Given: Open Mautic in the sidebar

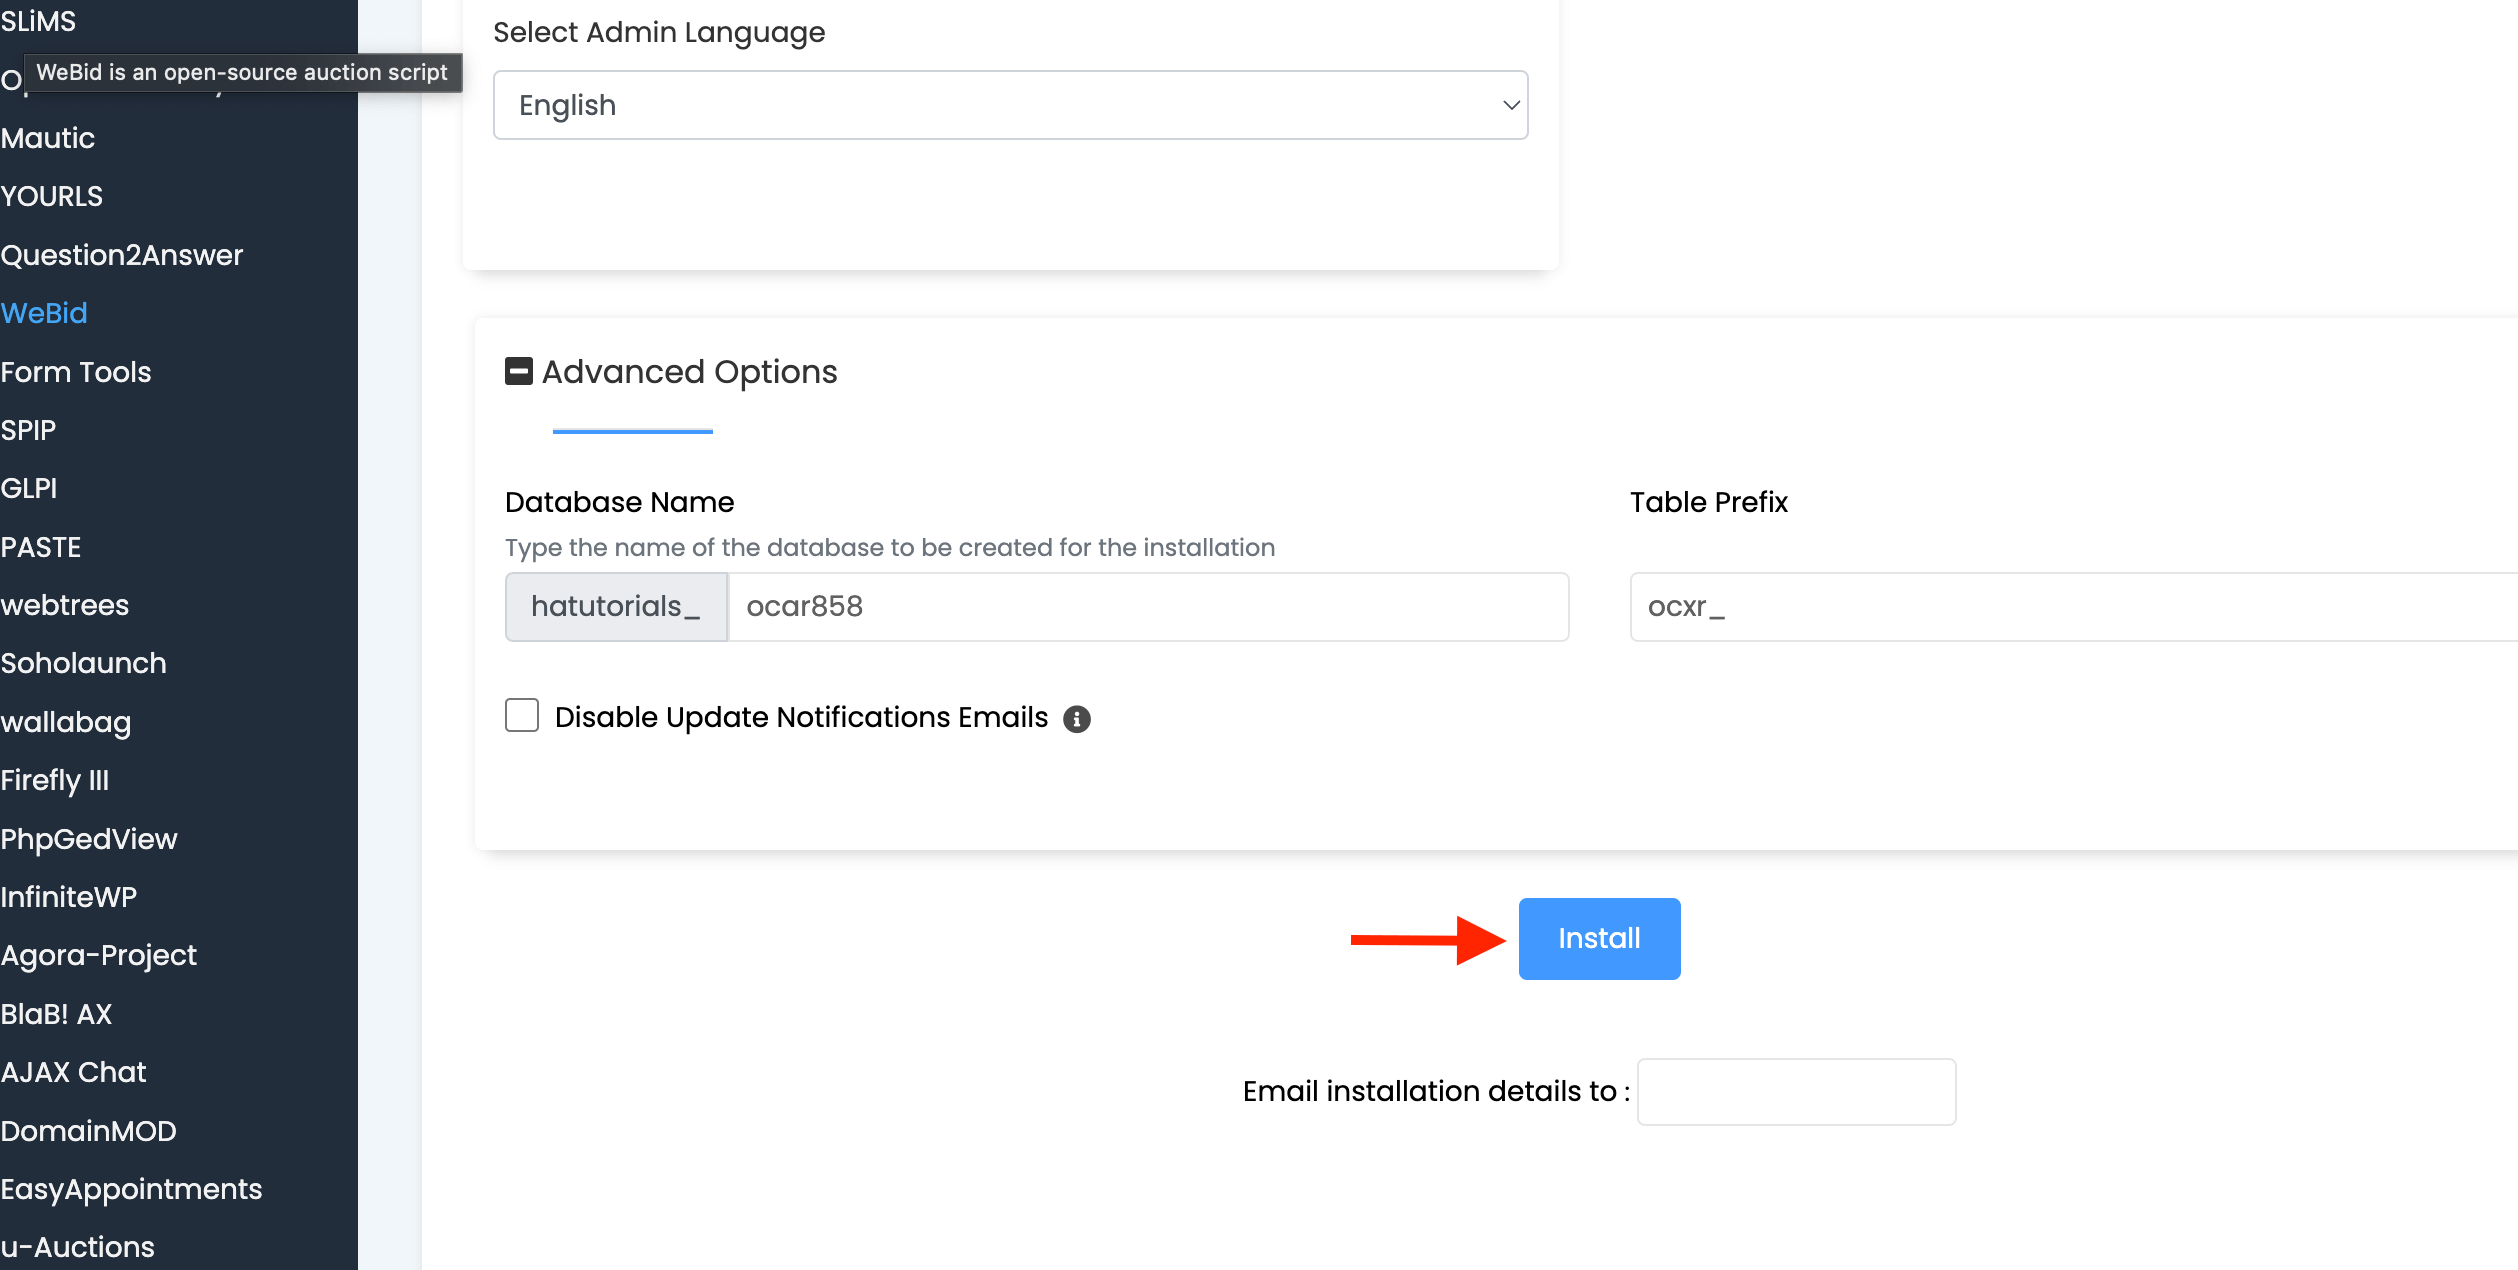Looking at the screenshot, I should click(x=48, y=138).
